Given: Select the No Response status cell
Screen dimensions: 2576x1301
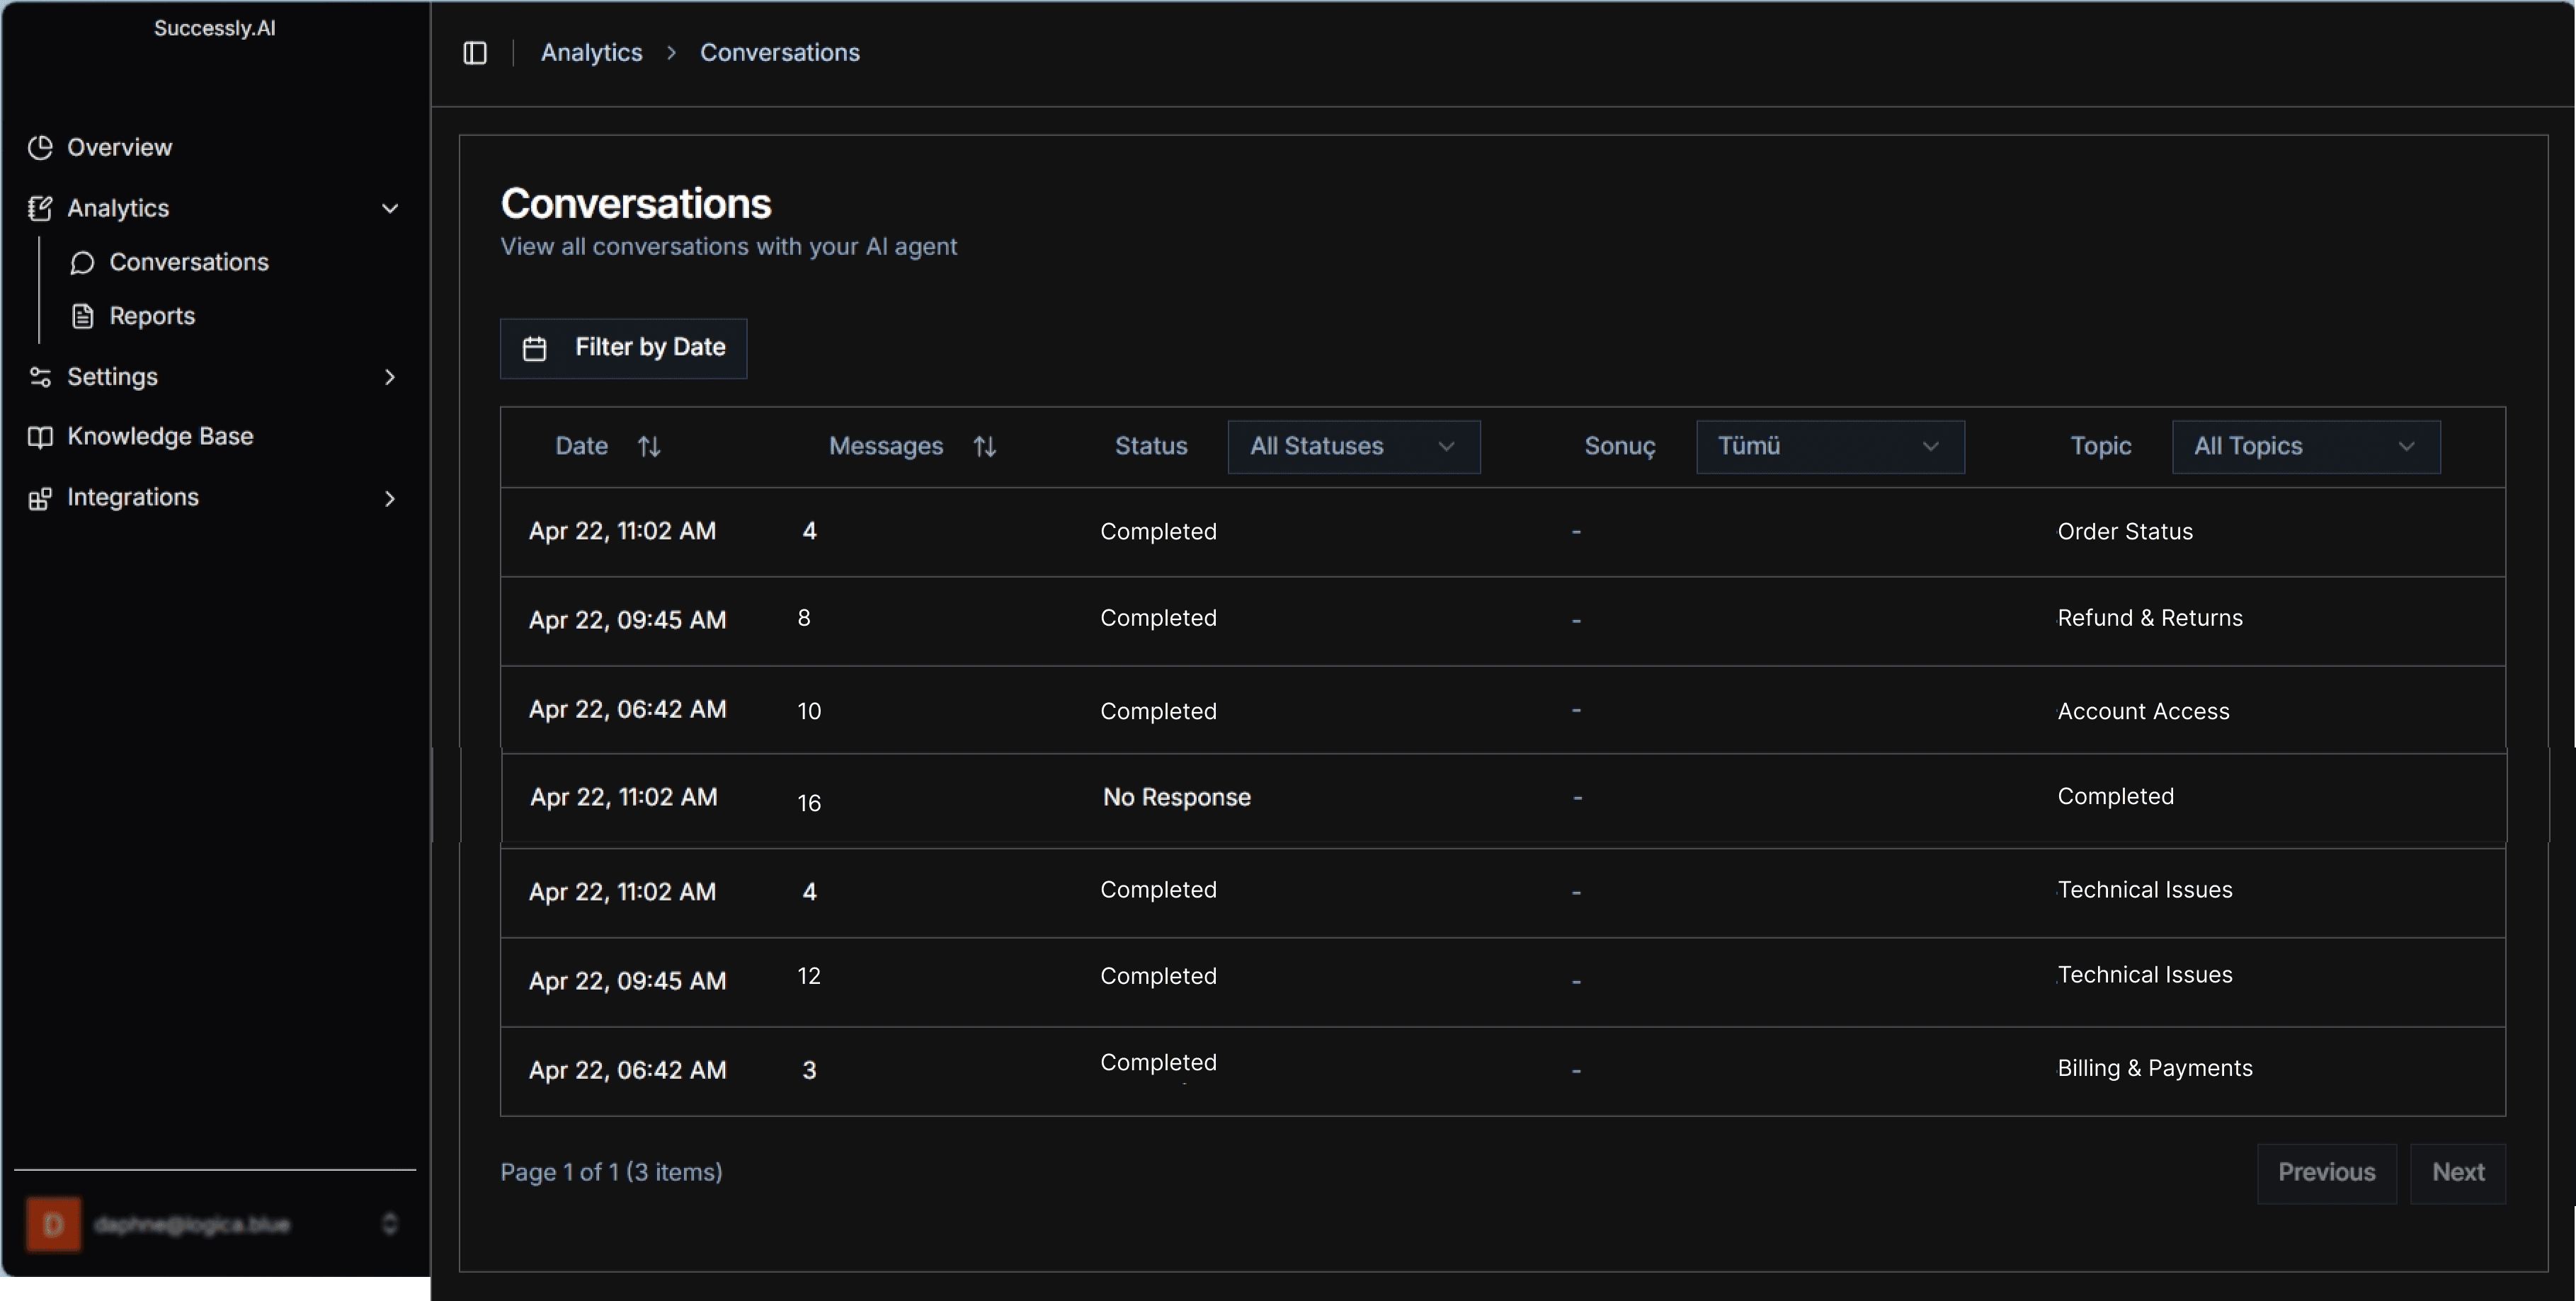Looking at the screenshot, I should 1177,798.
